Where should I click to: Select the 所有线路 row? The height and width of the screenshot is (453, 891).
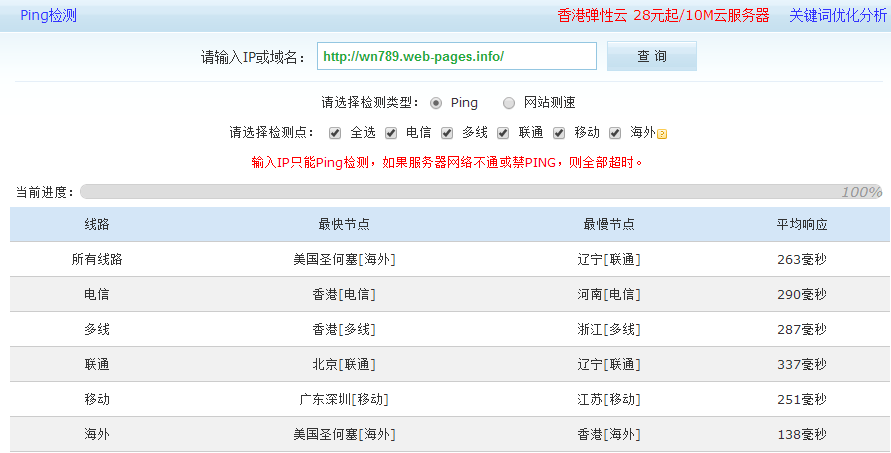point(97,259)
